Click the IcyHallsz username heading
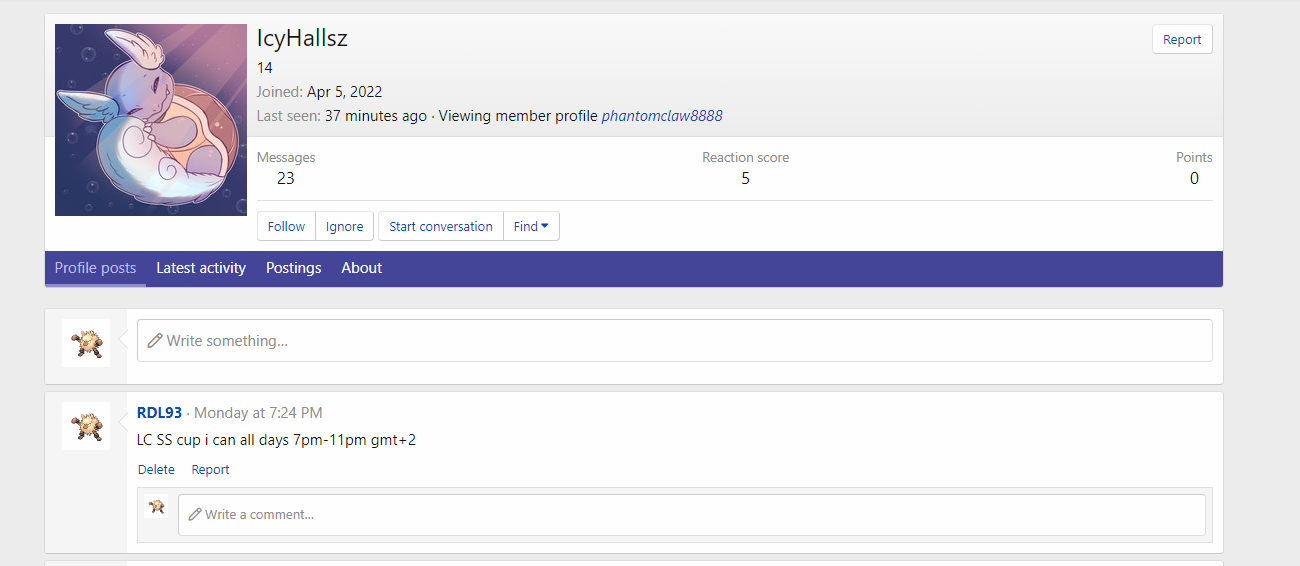The height and width of the screenshot is (566, 1300). [302, 39]
